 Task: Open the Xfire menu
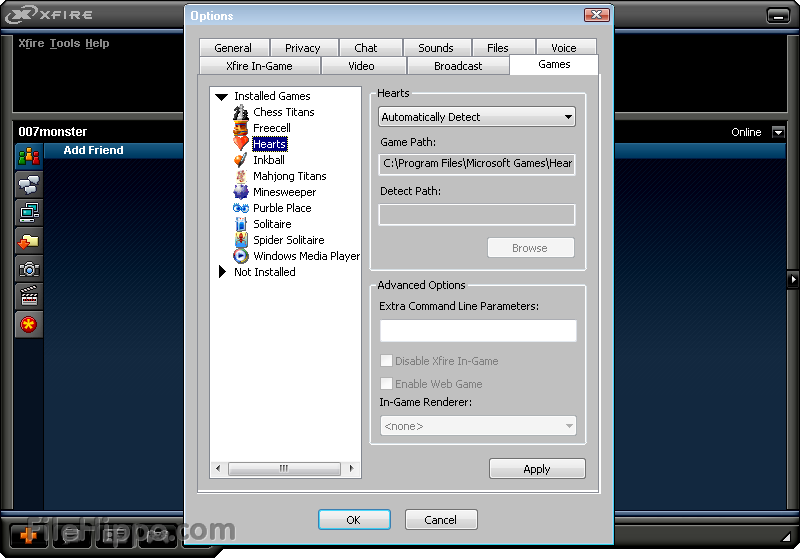31,43
